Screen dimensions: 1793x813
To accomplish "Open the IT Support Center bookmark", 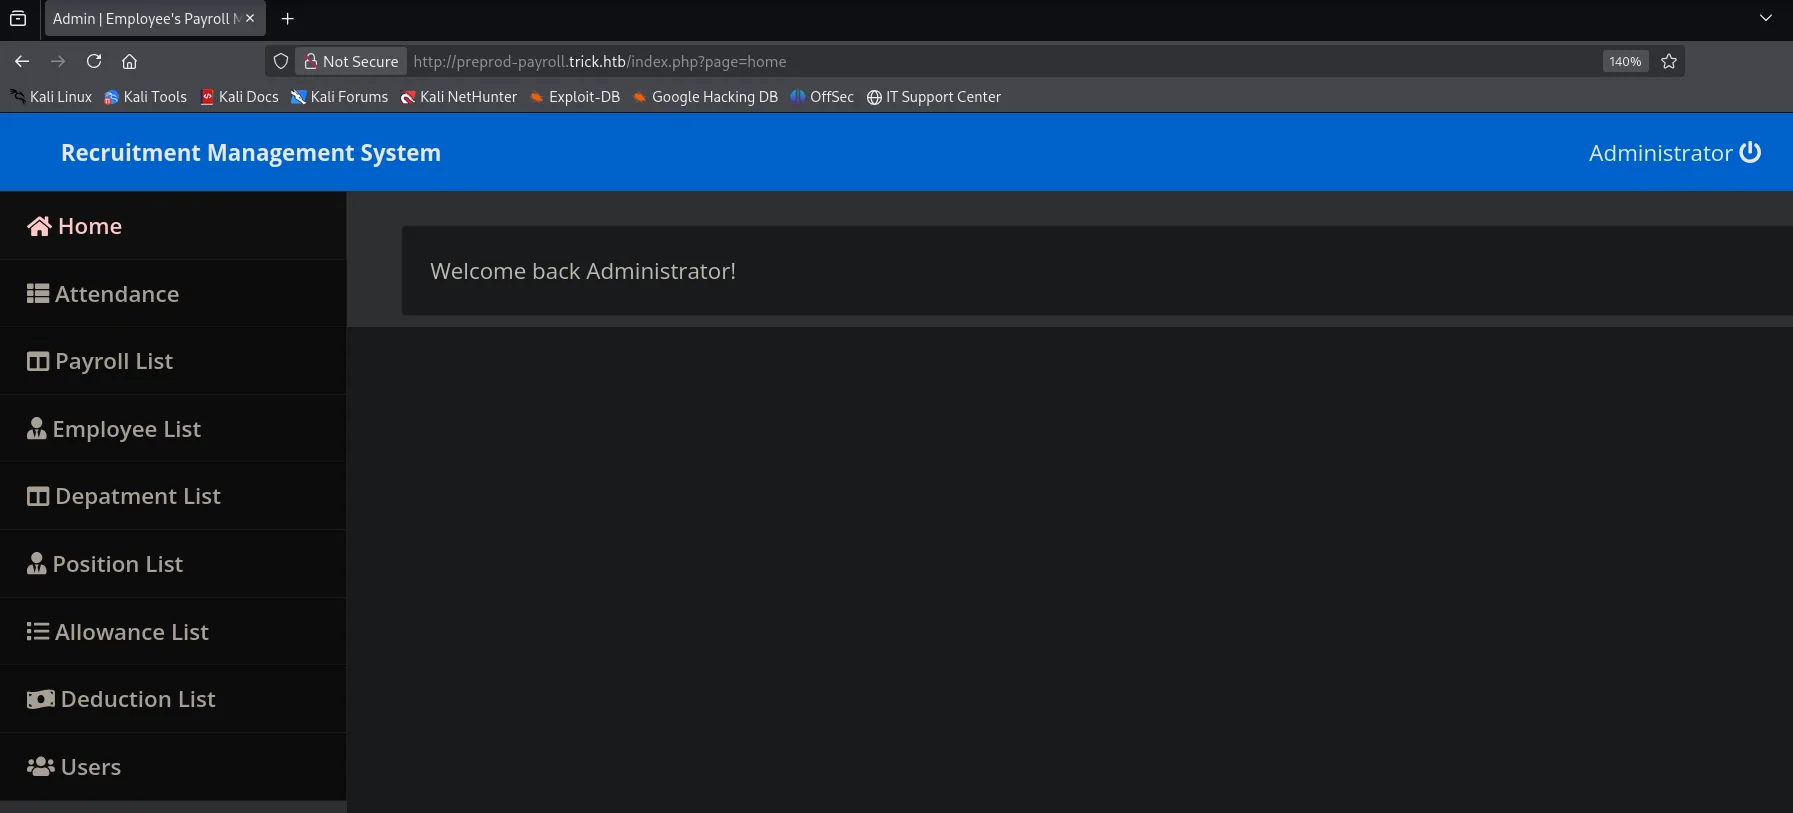I will [x=934, y=97].
